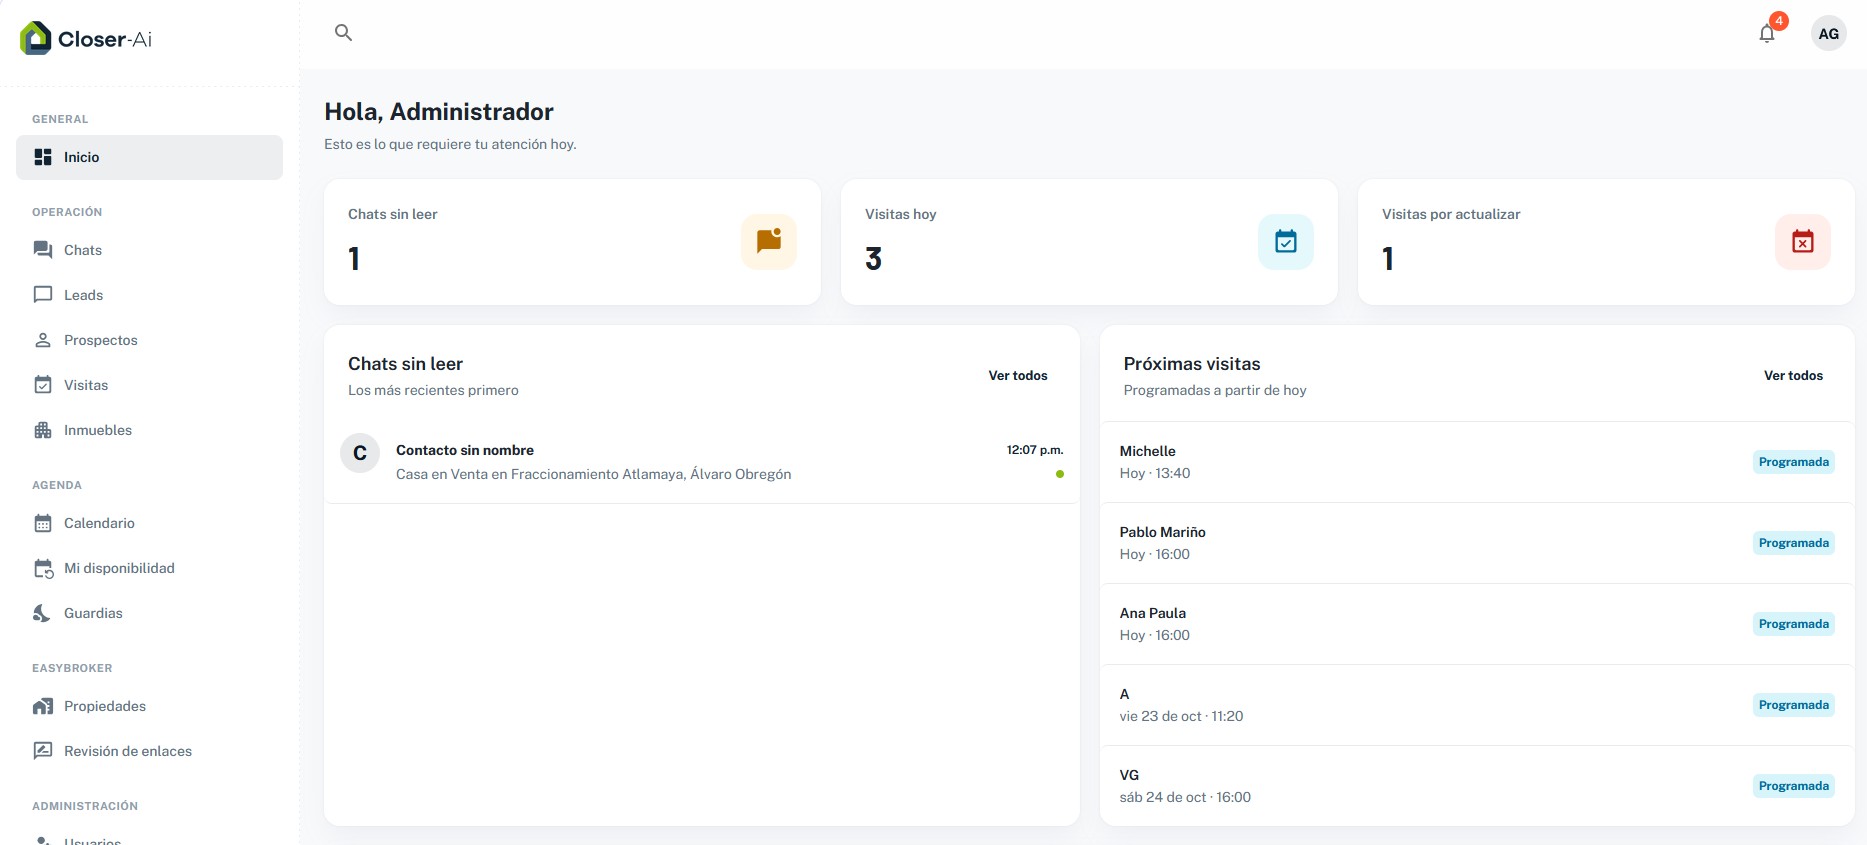The image size is (1867, 845).
Task: Click the Propiedades sidebar icon
Action: [43, 706]
